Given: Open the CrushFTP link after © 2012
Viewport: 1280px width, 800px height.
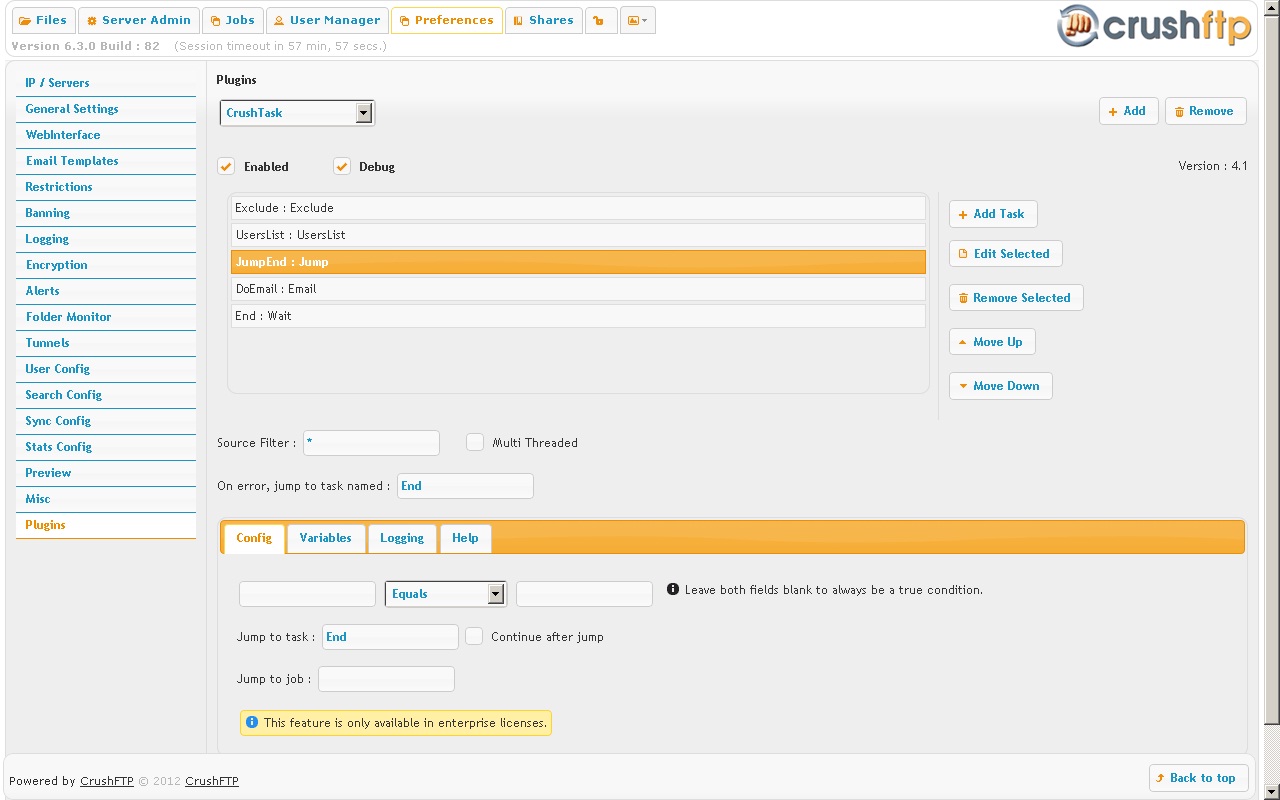Looking at the screenshot, I should [x=212, y=781].
